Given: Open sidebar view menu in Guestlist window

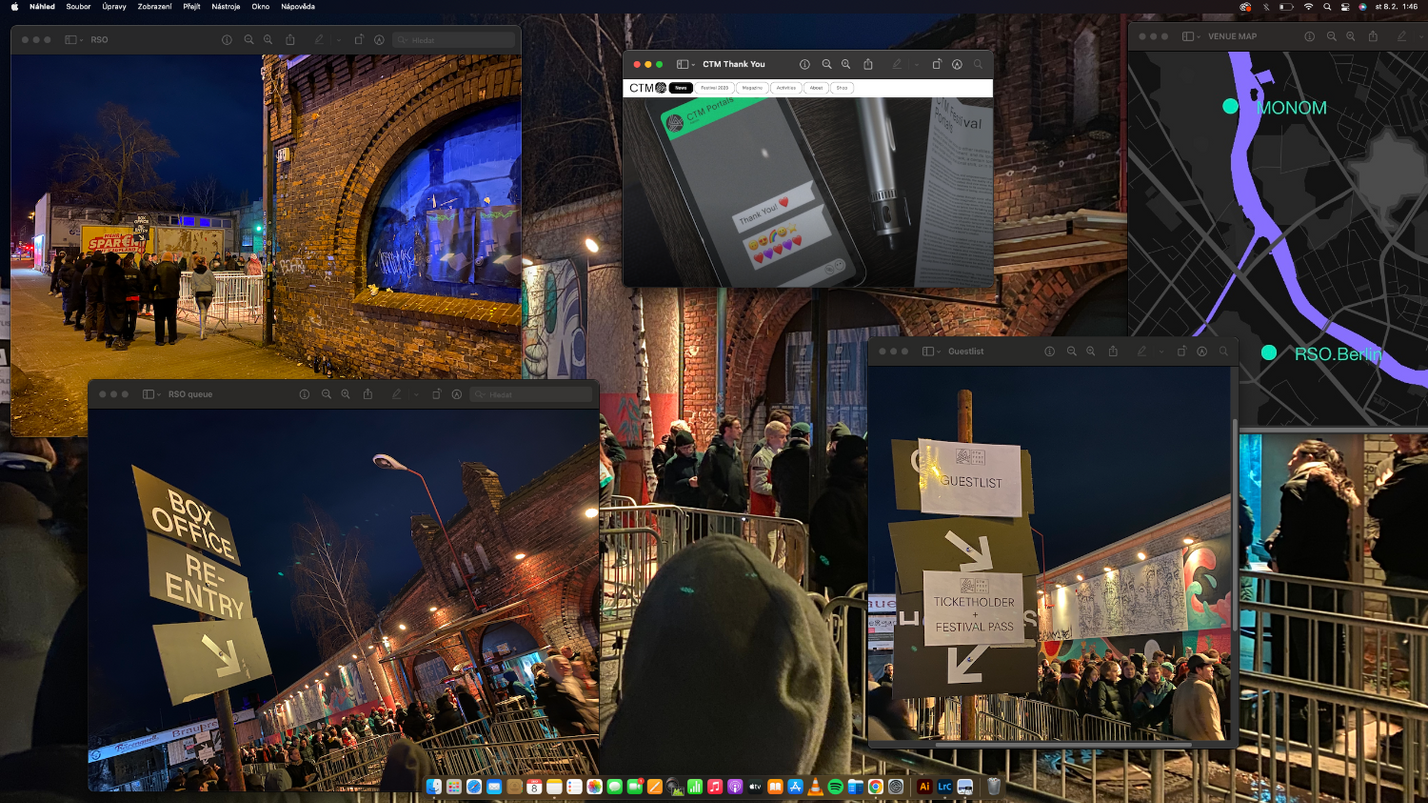Looking at the screenshot, I should point(930,351).
